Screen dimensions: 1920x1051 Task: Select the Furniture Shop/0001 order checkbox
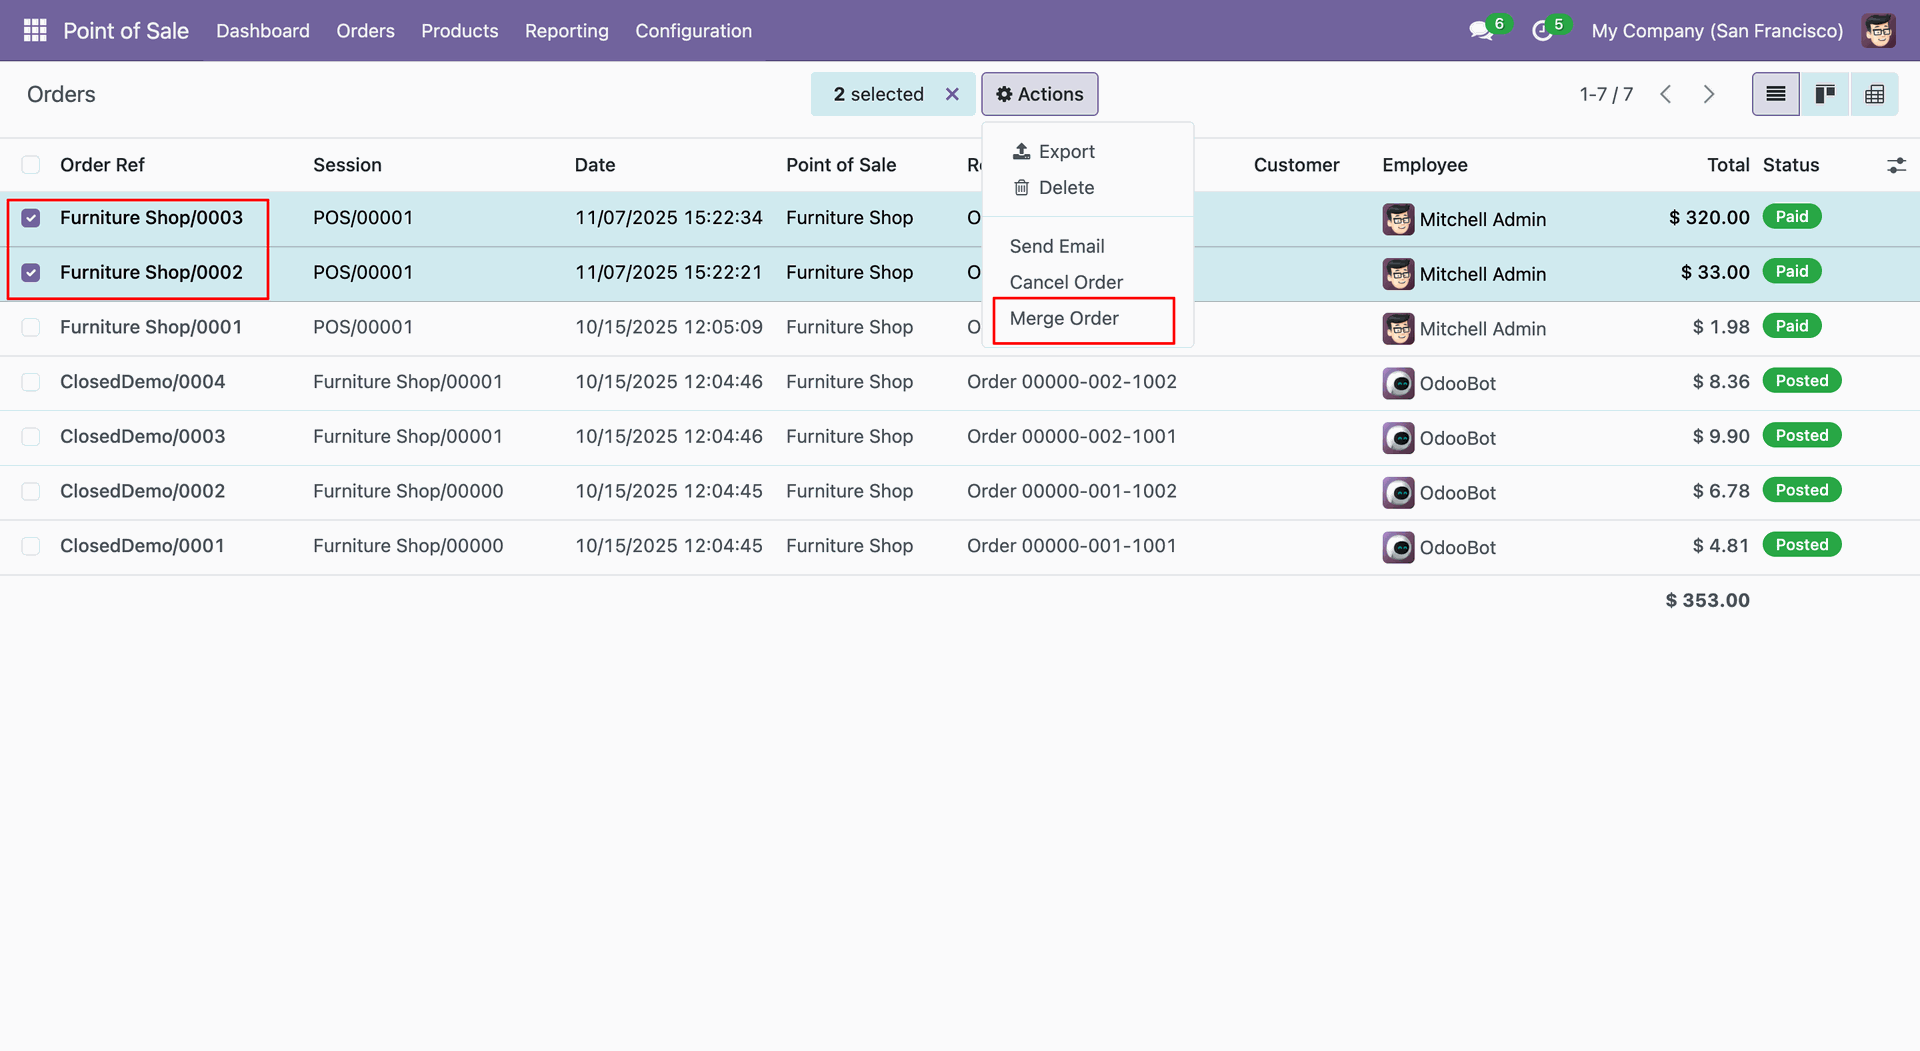pos(31,327)
